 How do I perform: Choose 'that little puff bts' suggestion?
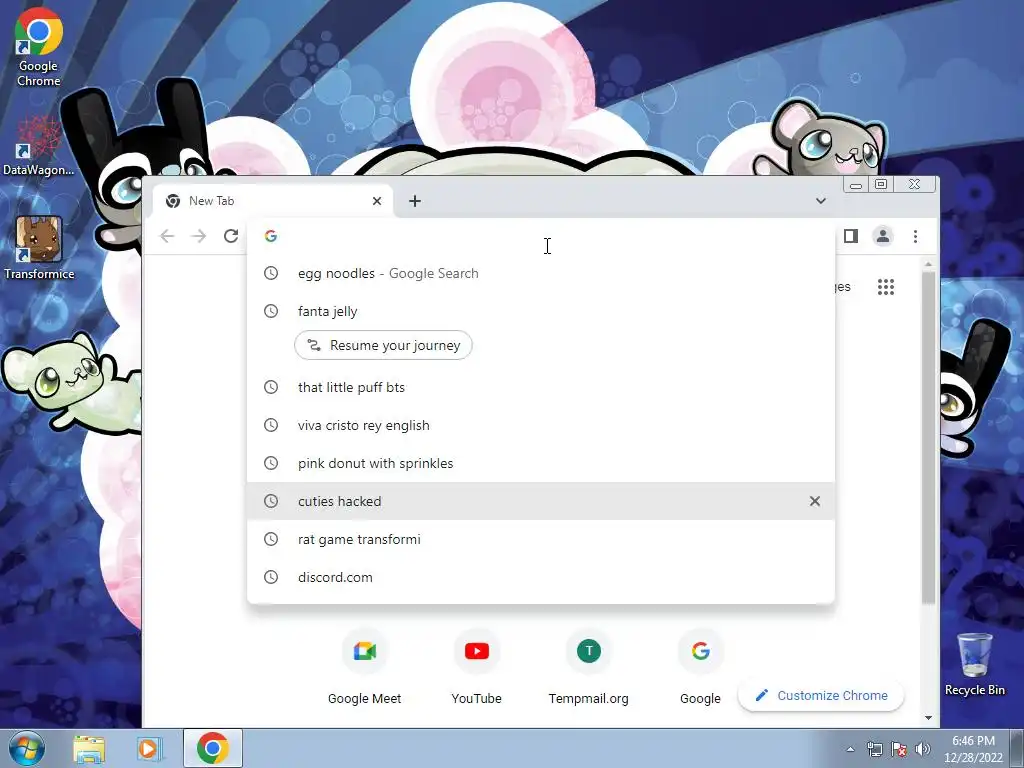click(x=541, y=387)
